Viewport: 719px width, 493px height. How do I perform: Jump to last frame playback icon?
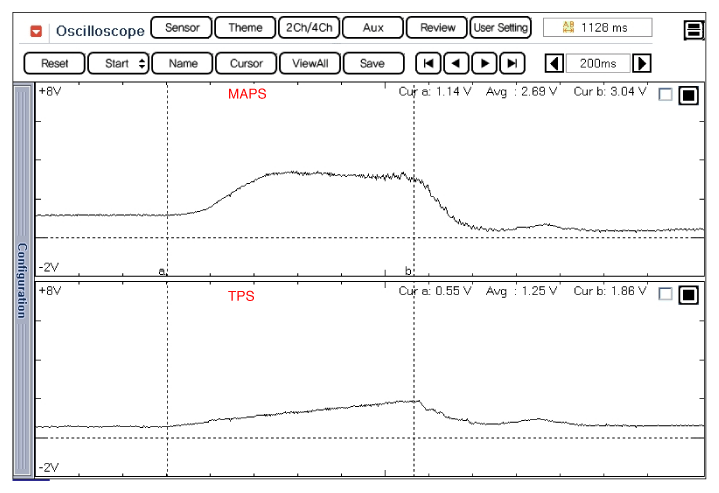pyautogui.click(x=512, y=63)
